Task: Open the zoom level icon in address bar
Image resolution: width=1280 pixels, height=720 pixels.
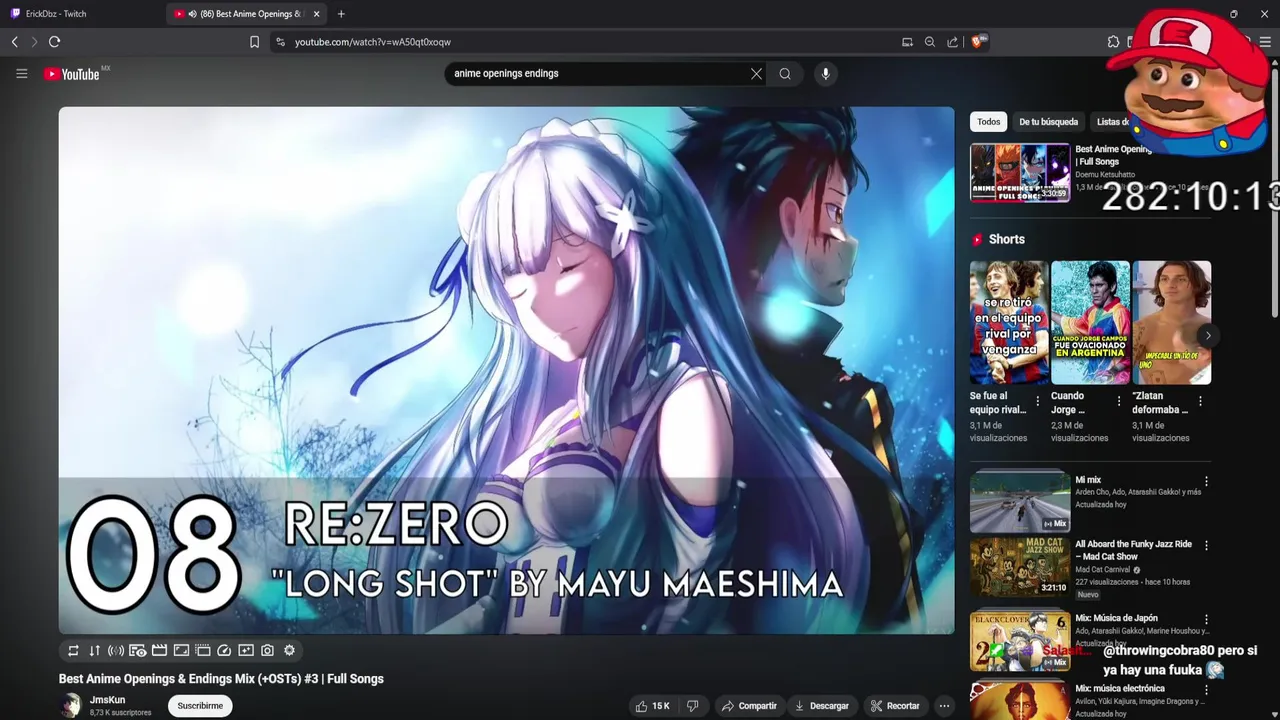Action: point(930,42)
